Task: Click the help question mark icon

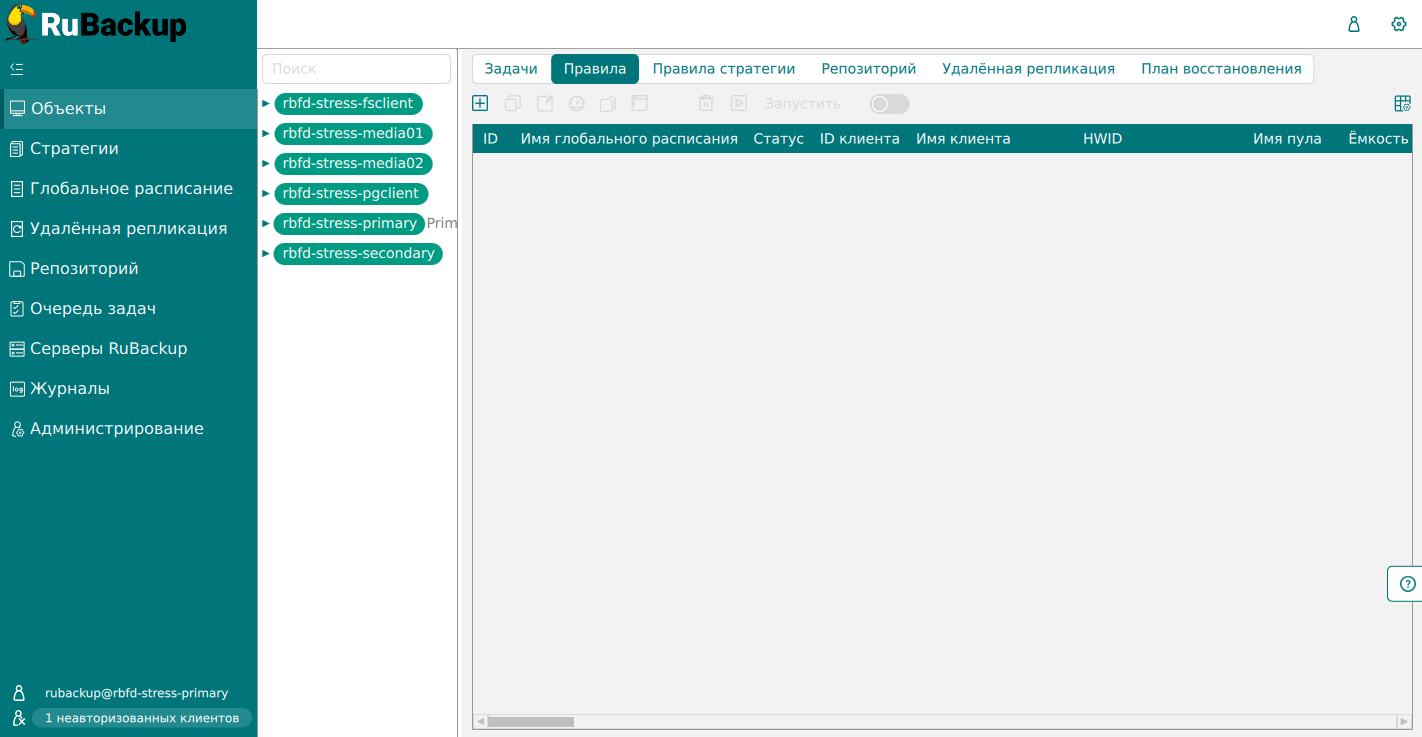Action: tap(1408, 584)
